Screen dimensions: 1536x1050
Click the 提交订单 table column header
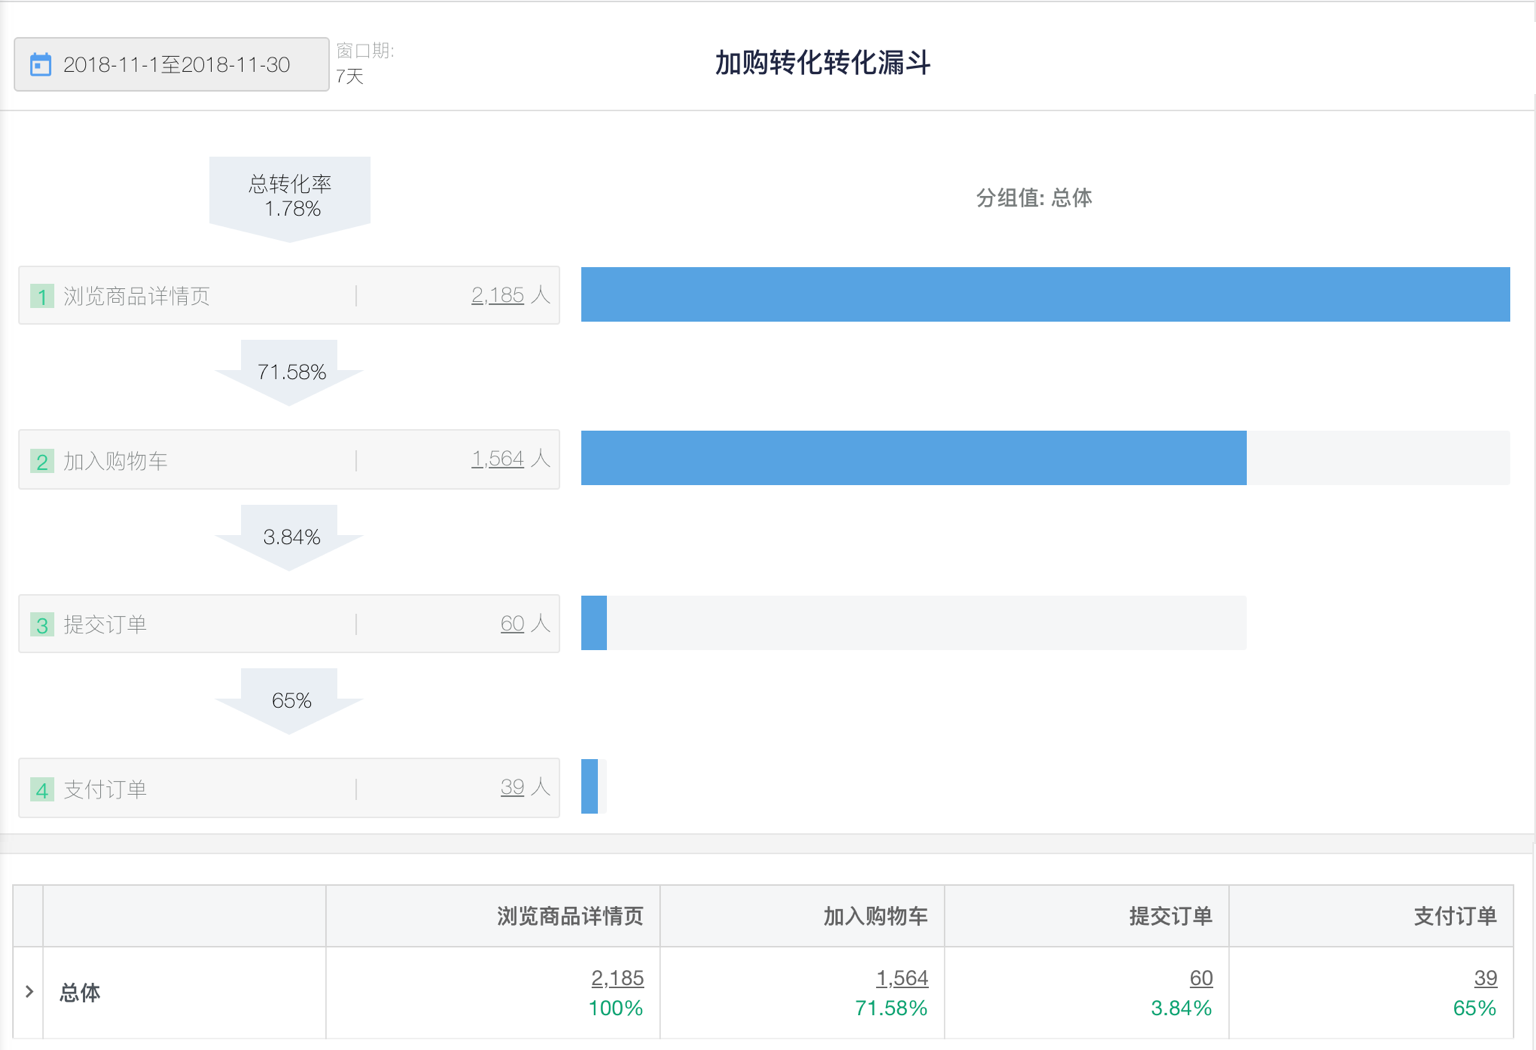1171,916
